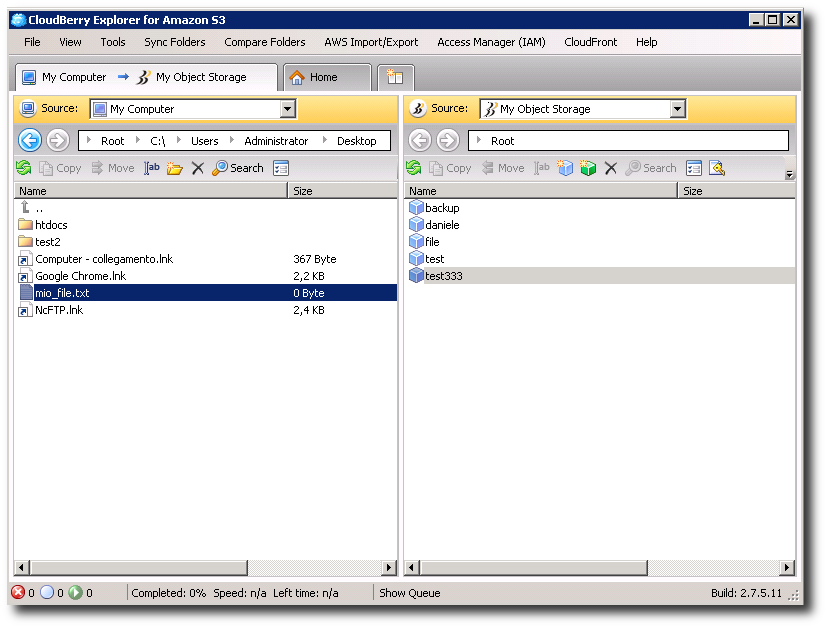Click left pane horizontal scrollbar right arrow
The image size is (827, 628).
(389, 567)
